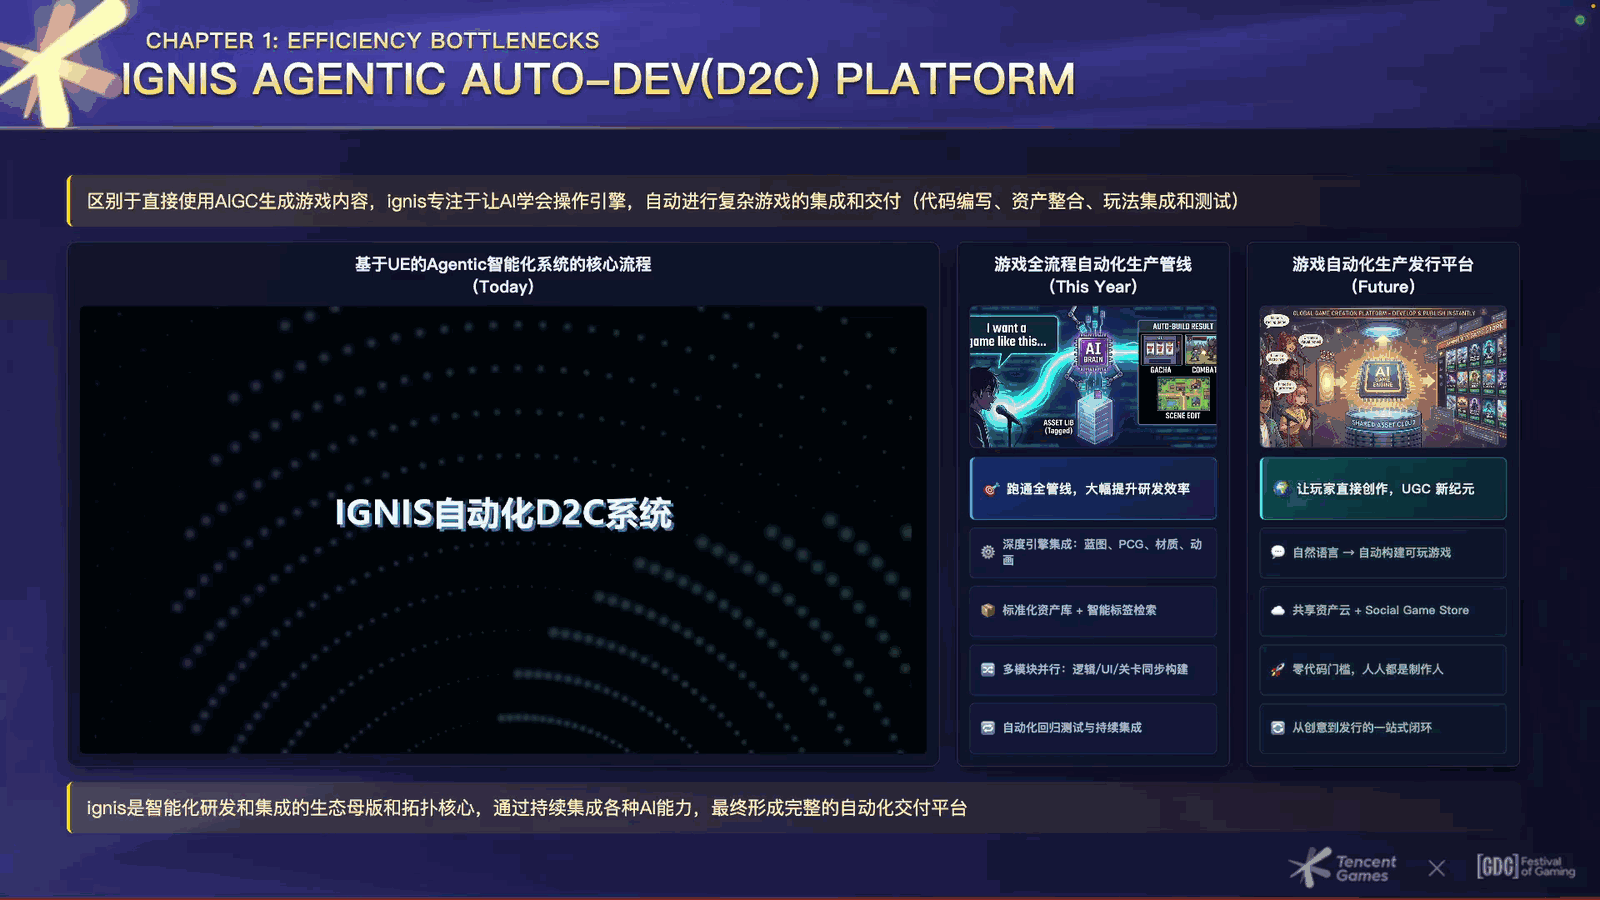The width and height of the screenshot is (1600, 900).
Task: Open the This Year pixel-art pipeline image
Action: click(x=1093, y=377)
